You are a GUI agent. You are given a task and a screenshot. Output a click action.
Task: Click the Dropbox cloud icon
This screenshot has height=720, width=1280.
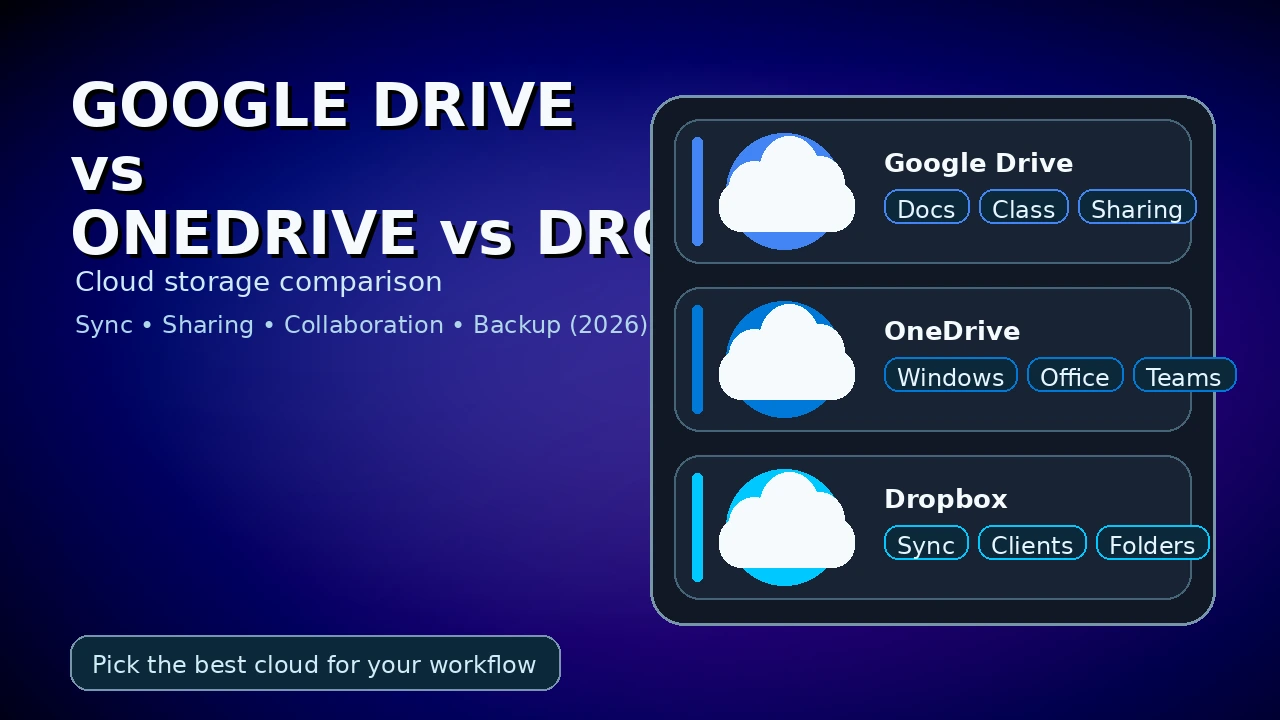click(786, 525)
